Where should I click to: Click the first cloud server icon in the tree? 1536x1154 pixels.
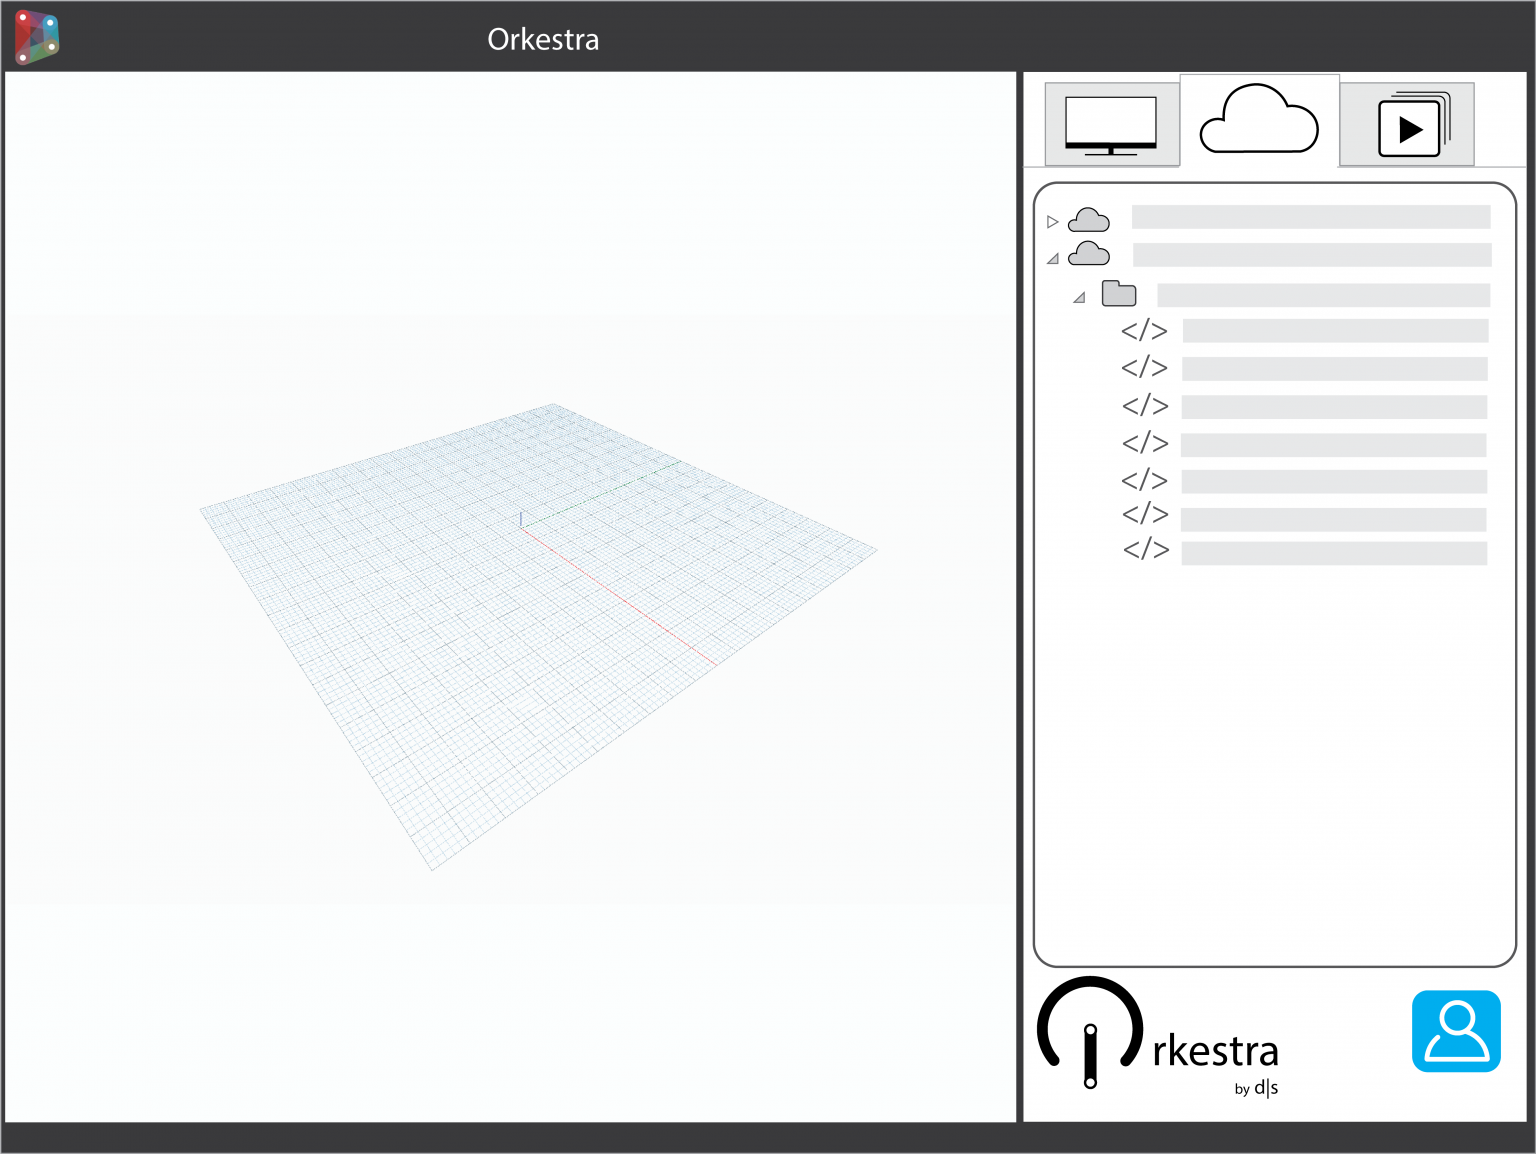[1089, 219]
